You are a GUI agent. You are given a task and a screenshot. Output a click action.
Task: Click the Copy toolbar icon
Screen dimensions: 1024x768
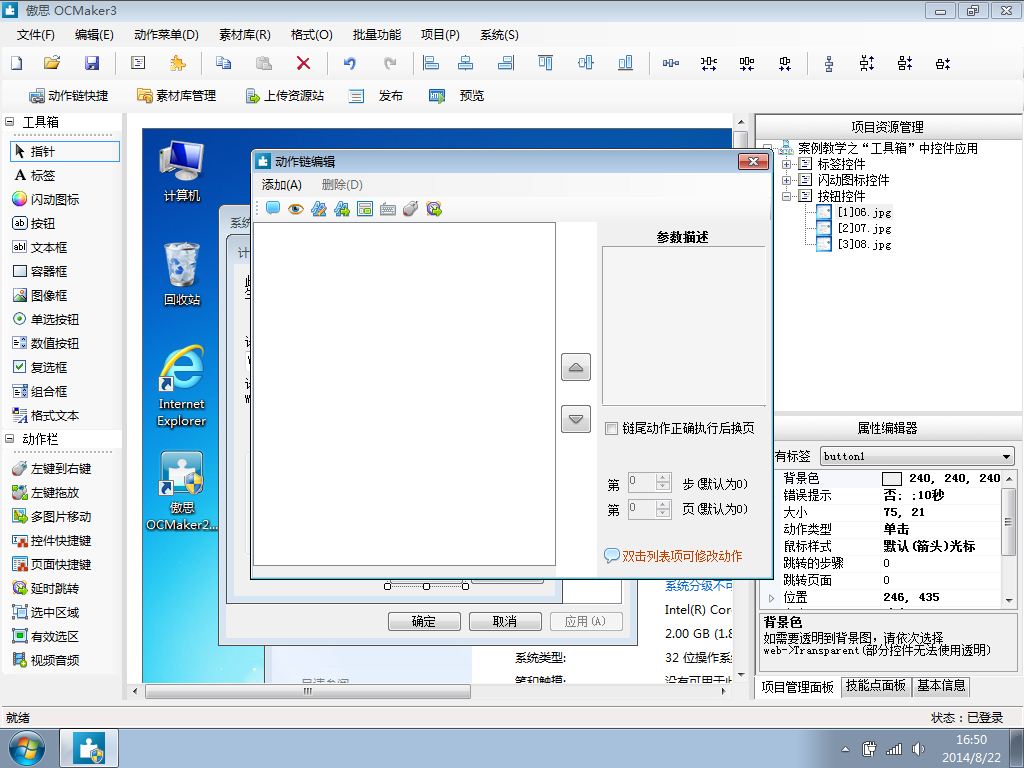point(223,63)
